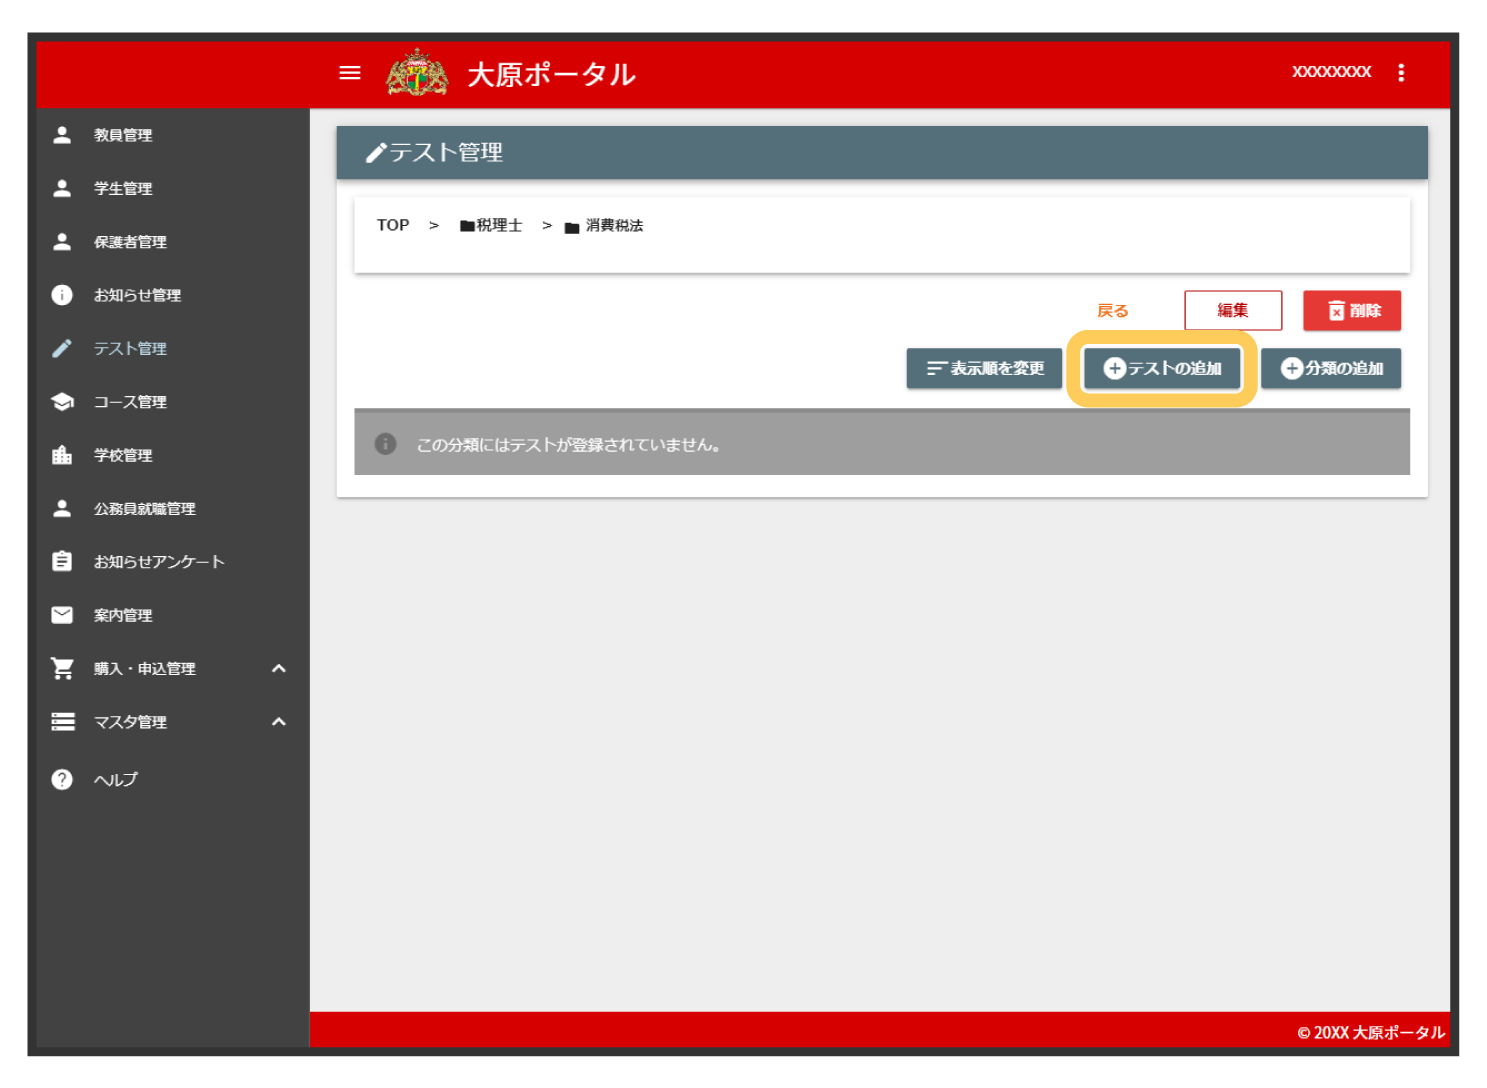This screenshot has height=1088, width=1487.
Task: Go to 公務員就職管理 menu item
Action: (144, 509)
